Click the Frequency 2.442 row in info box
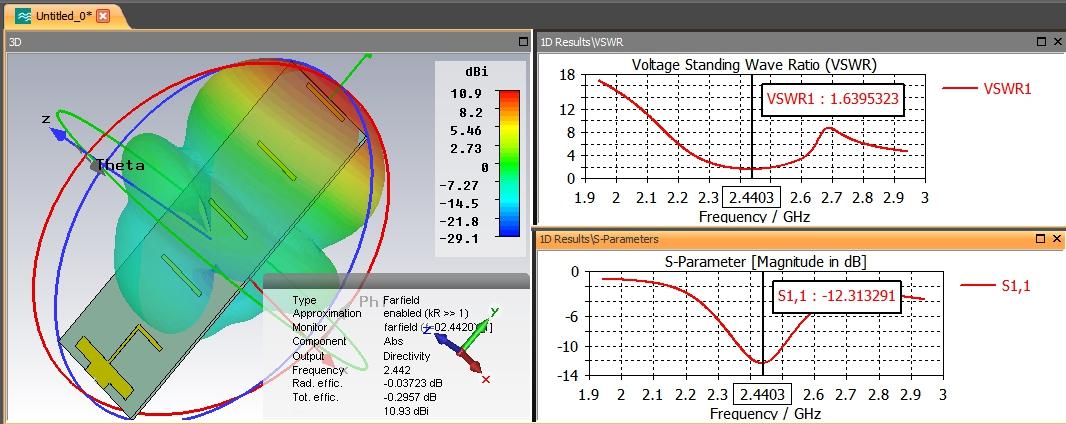This screenshot has height=424, width=1066. 349,370
